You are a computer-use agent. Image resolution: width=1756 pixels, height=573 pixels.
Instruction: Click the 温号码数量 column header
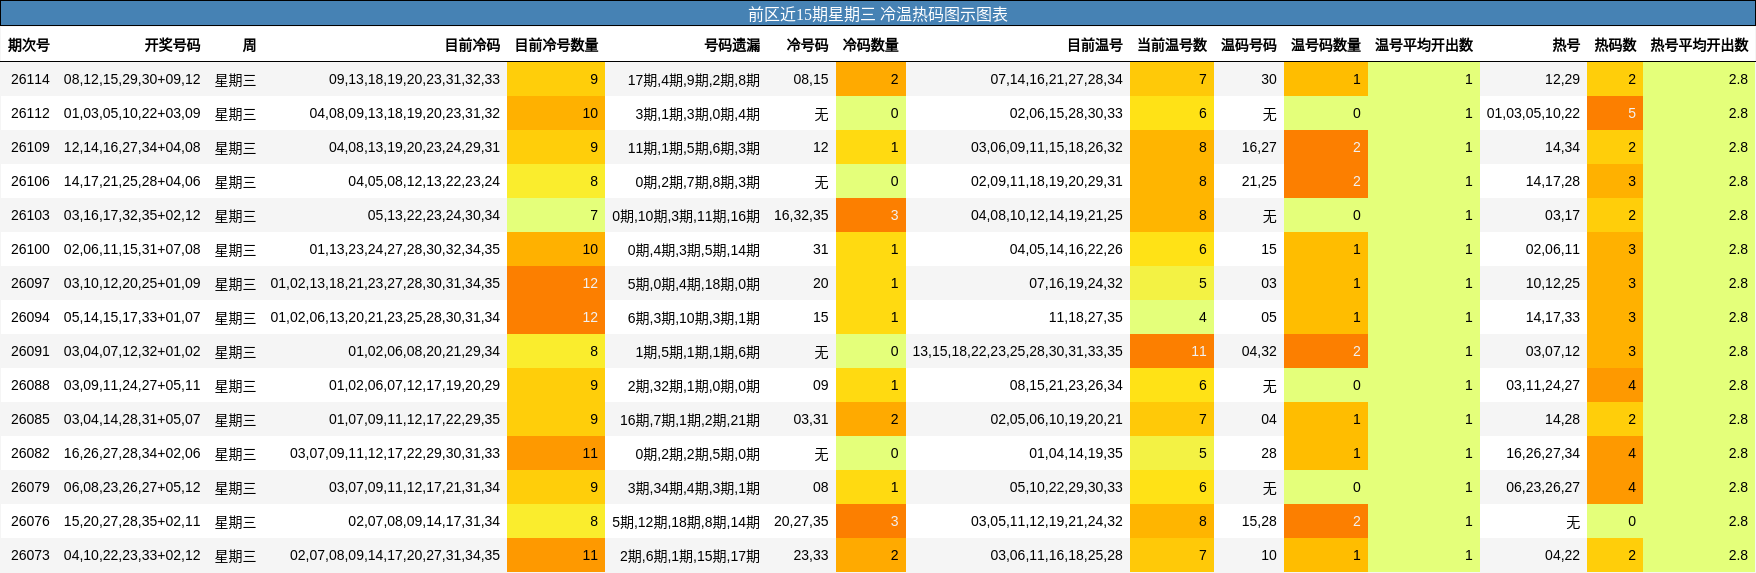point(1326,45)
